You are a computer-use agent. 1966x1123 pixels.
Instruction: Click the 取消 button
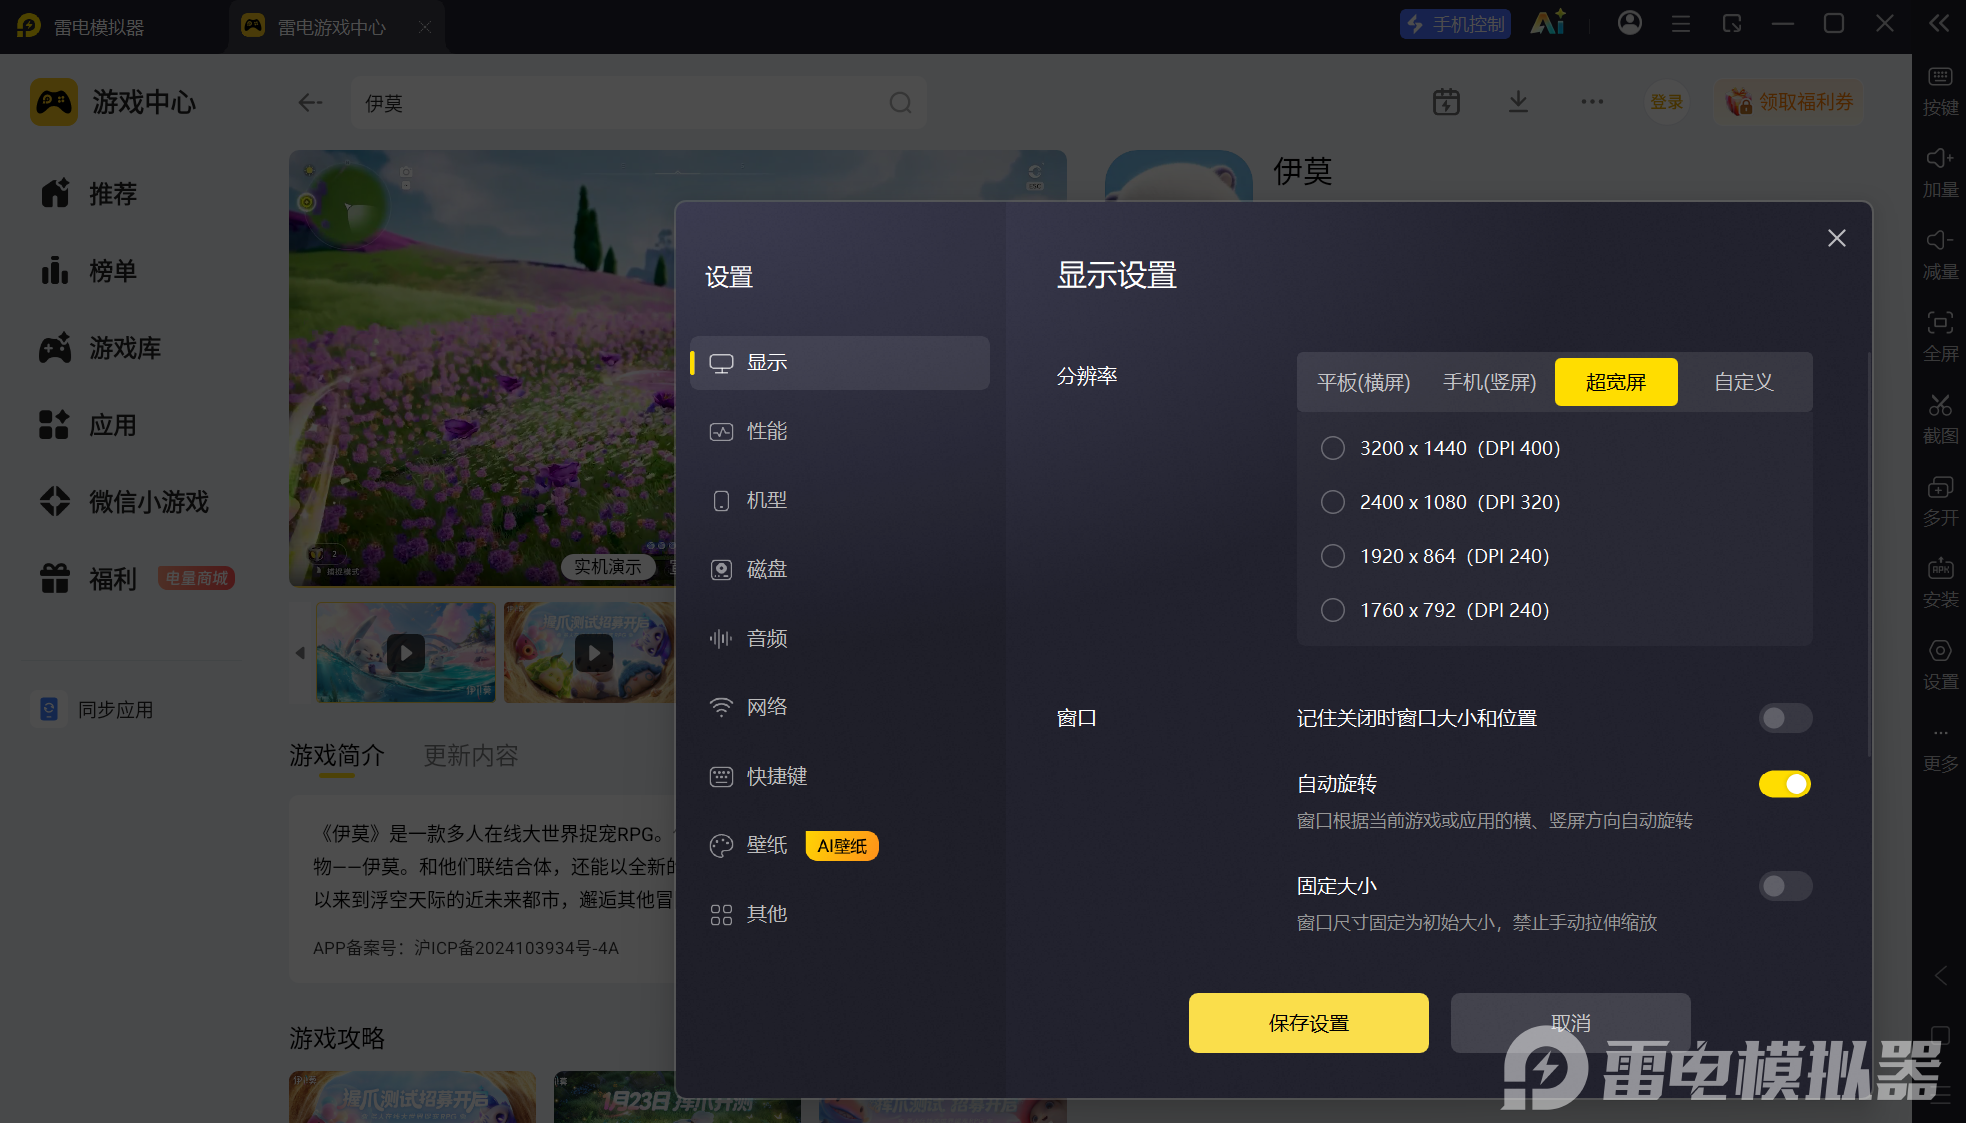click(1570, 1023)
